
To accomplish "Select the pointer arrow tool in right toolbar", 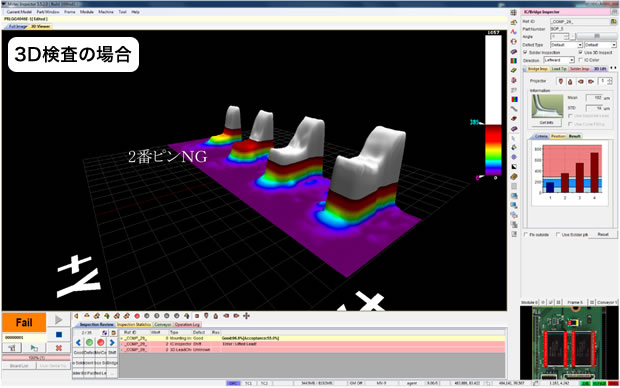I will click(514, 138).
